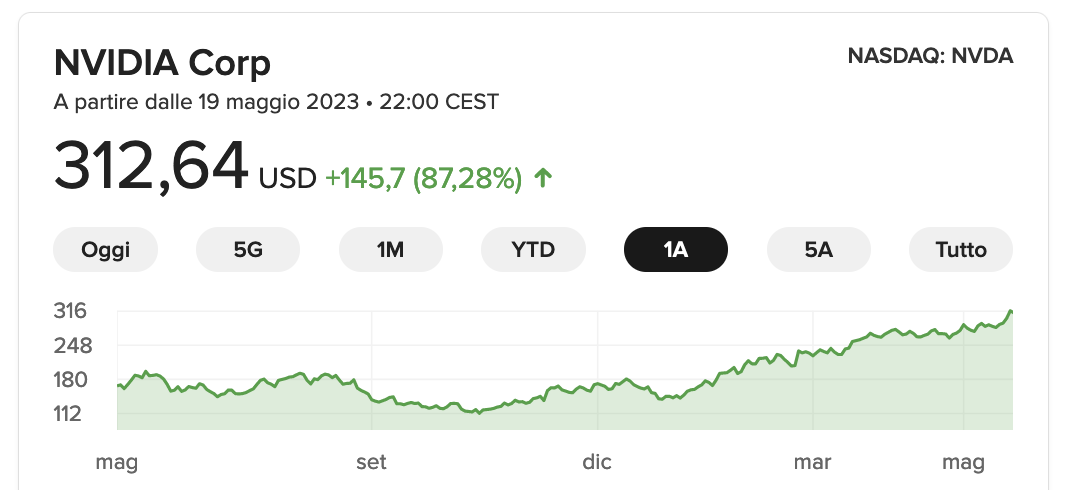Click the 312,64 price value
Image resolution: width=1080 pixels, height=490 pixels.
150,166
